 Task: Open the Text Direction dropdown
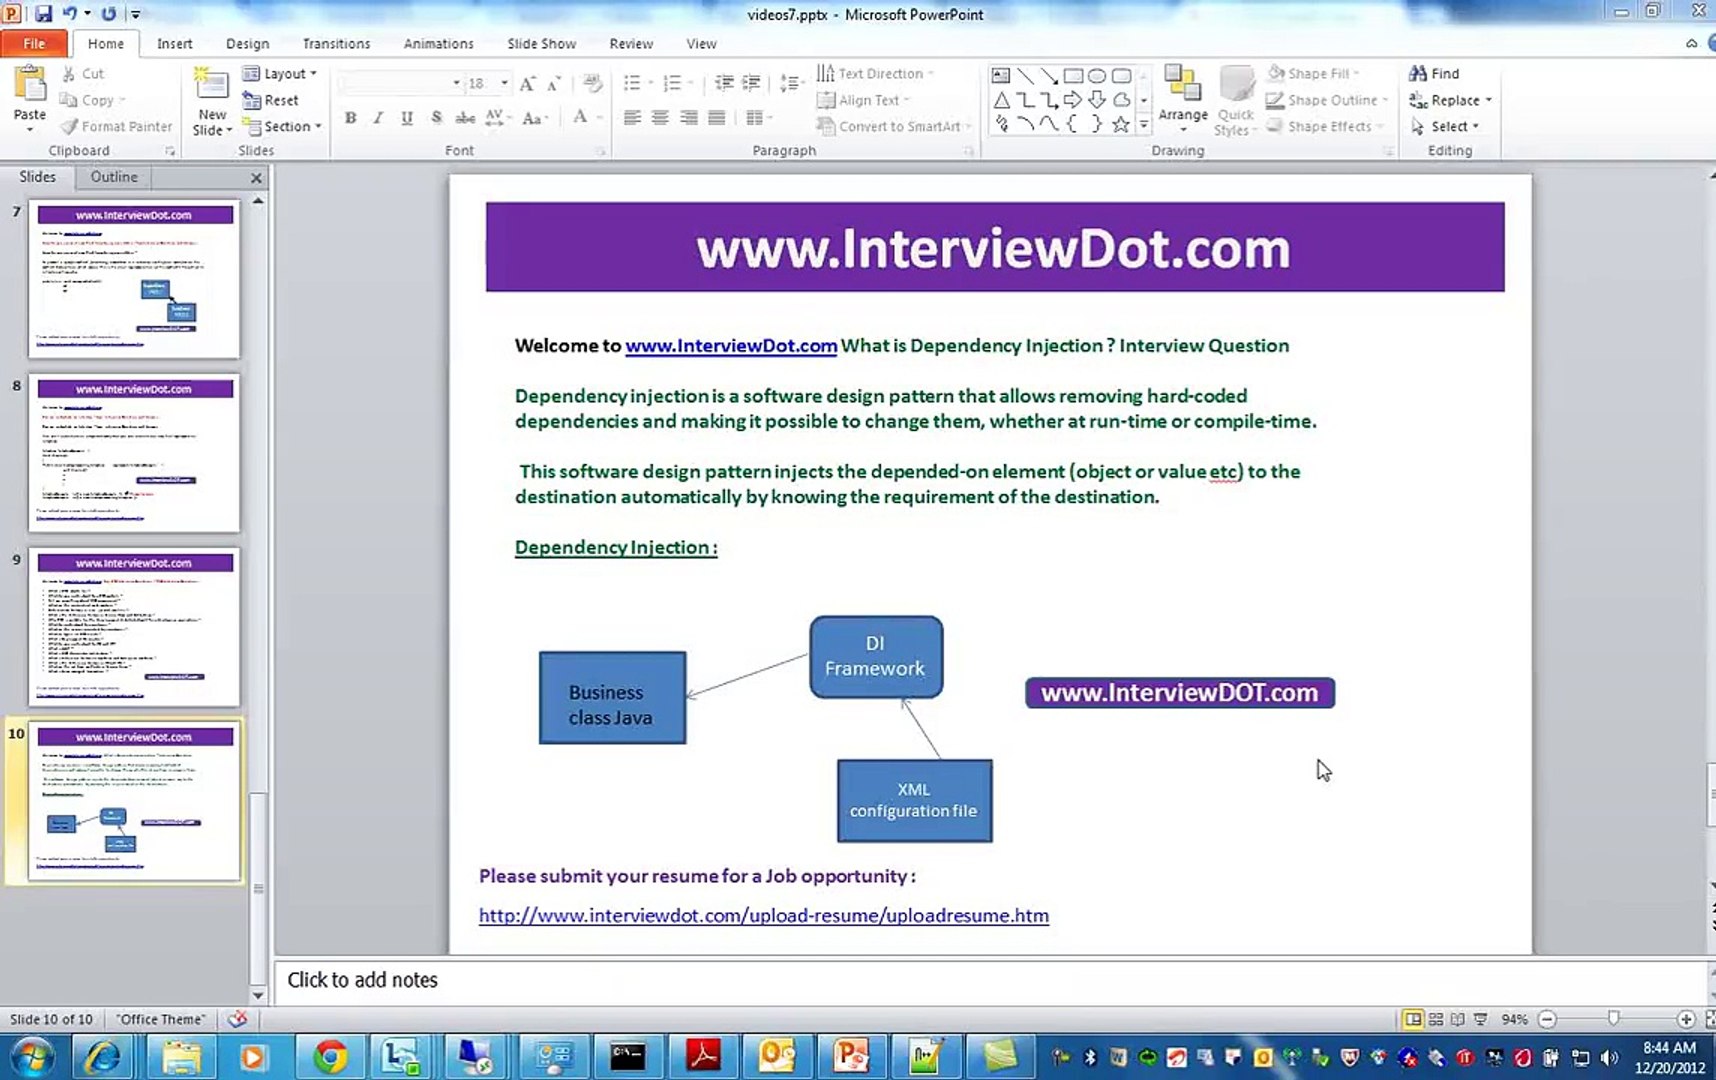click(876, 73)
